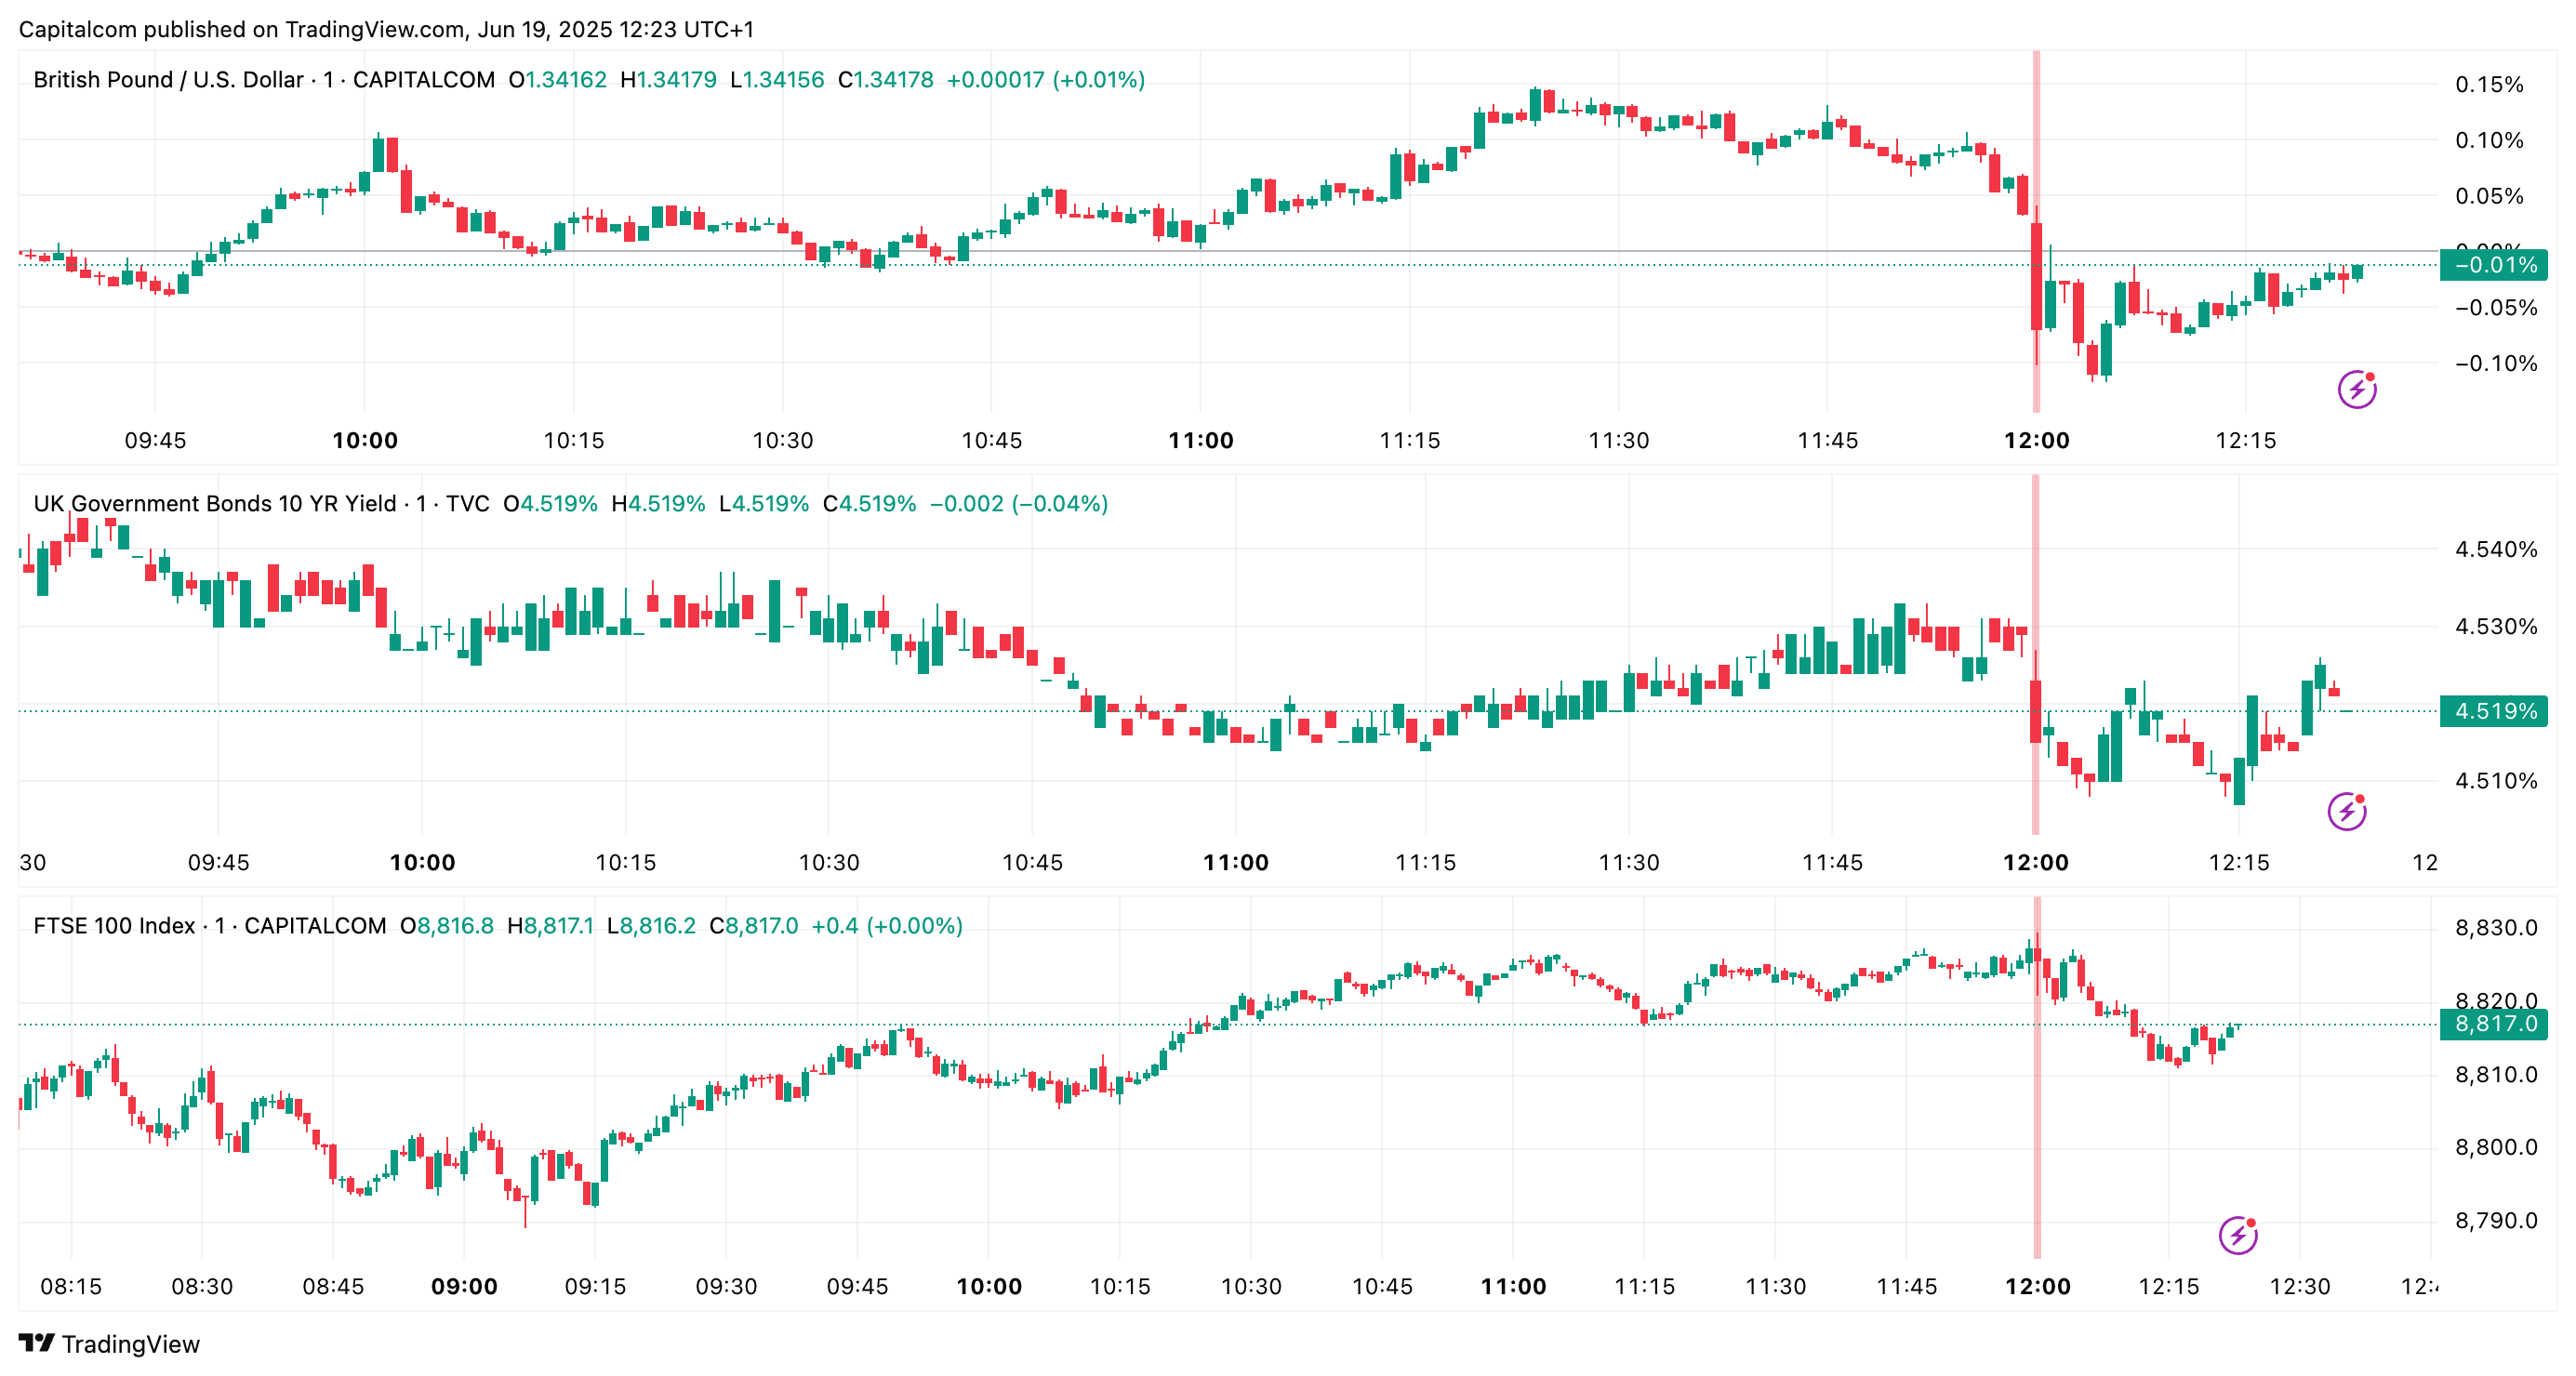Click the British Pound / U.S. Dollar title
2576x1376 pixels.
coord(168,80)
